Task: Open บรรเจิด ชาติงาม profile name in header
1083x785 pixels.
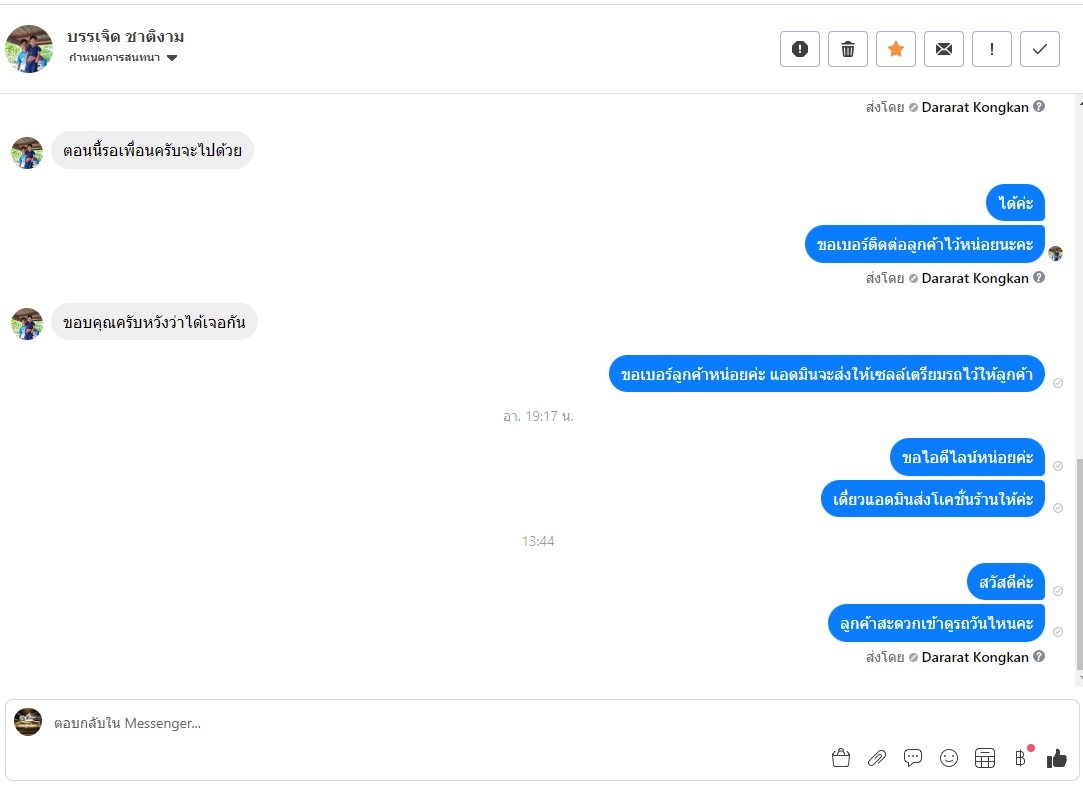Action: pyautogui.click(x=126, y=37)
